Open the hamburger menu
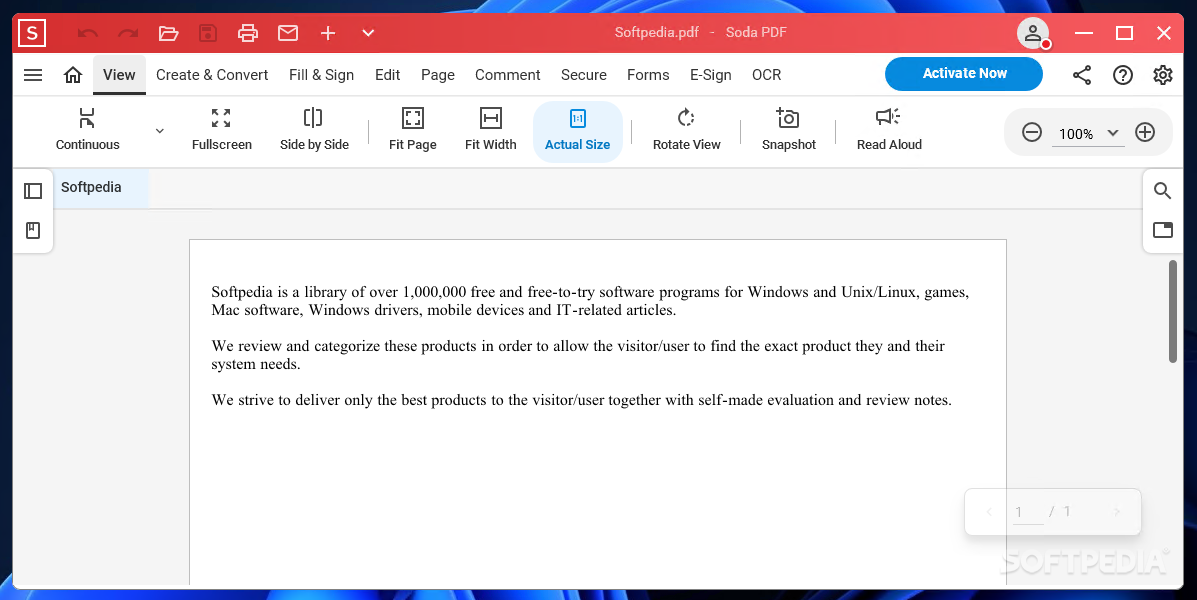The image size is (1197, 600). tap(33, 75)
